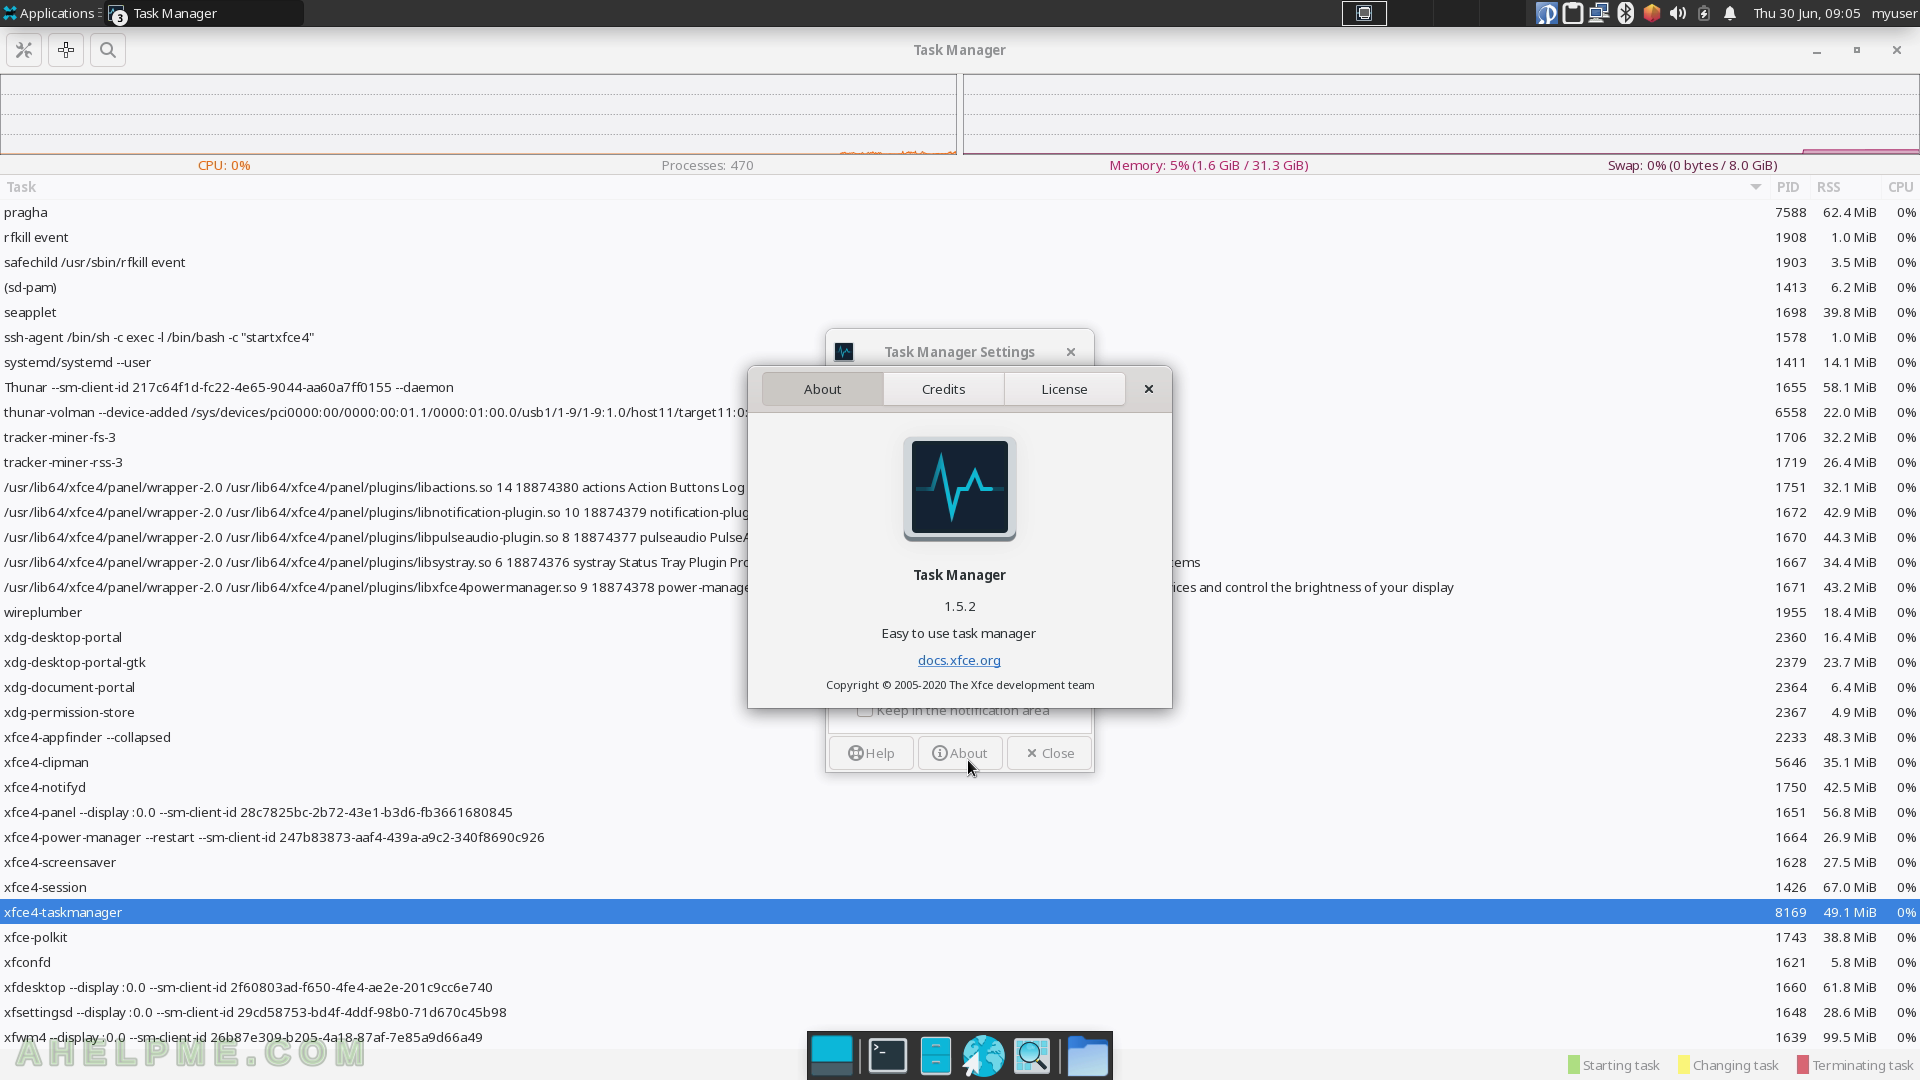Screen dimensions: 1920x1080
Task: Select the About tab
Action: (x=822, y=389)
